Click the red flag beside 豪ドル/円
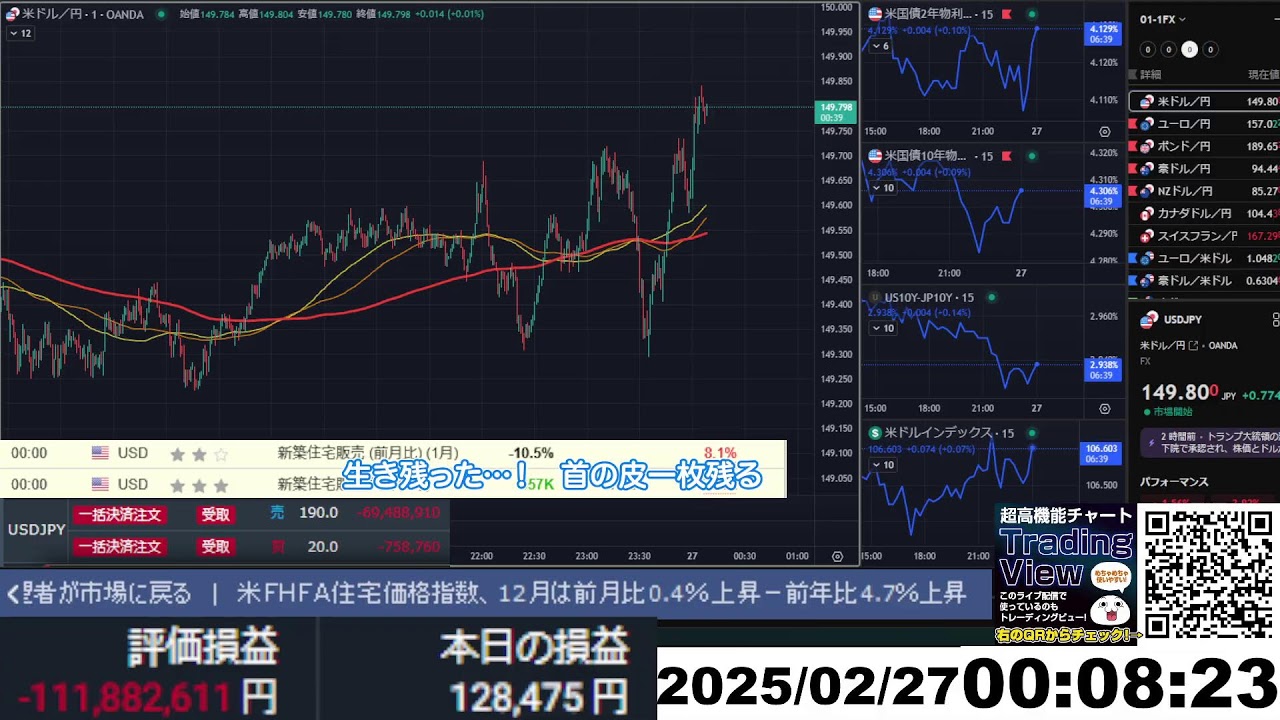This screenshot has height=720, width=1280. [1133, 168]
